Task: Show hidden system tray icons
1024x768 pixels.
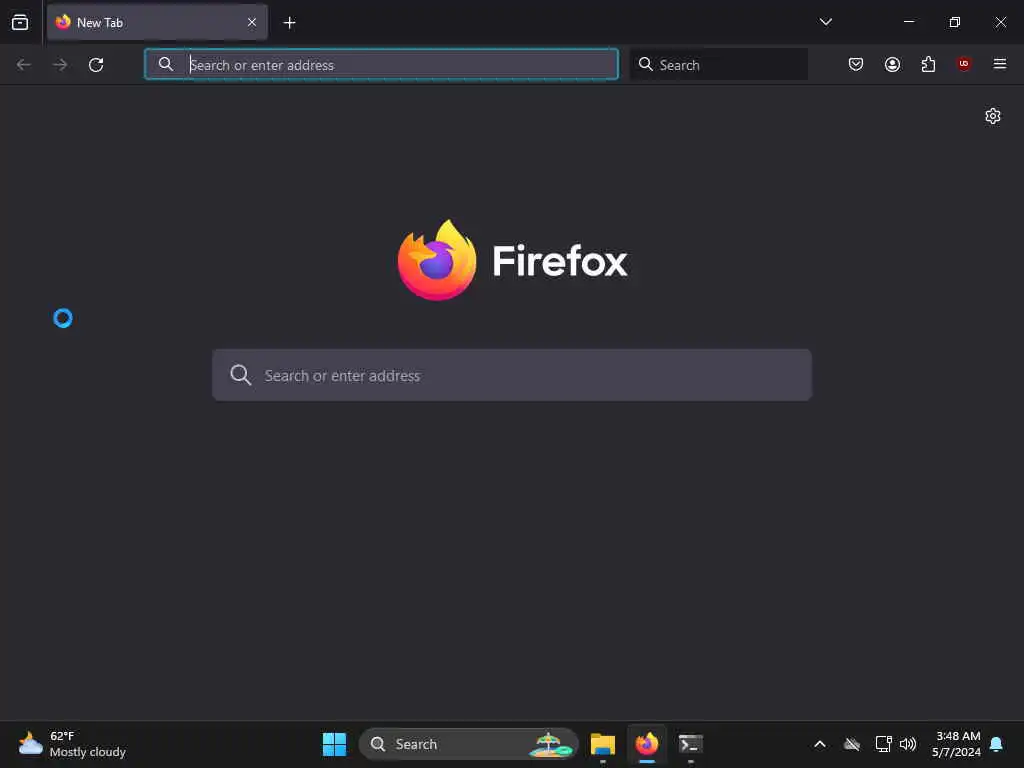Action: (820, 744)
